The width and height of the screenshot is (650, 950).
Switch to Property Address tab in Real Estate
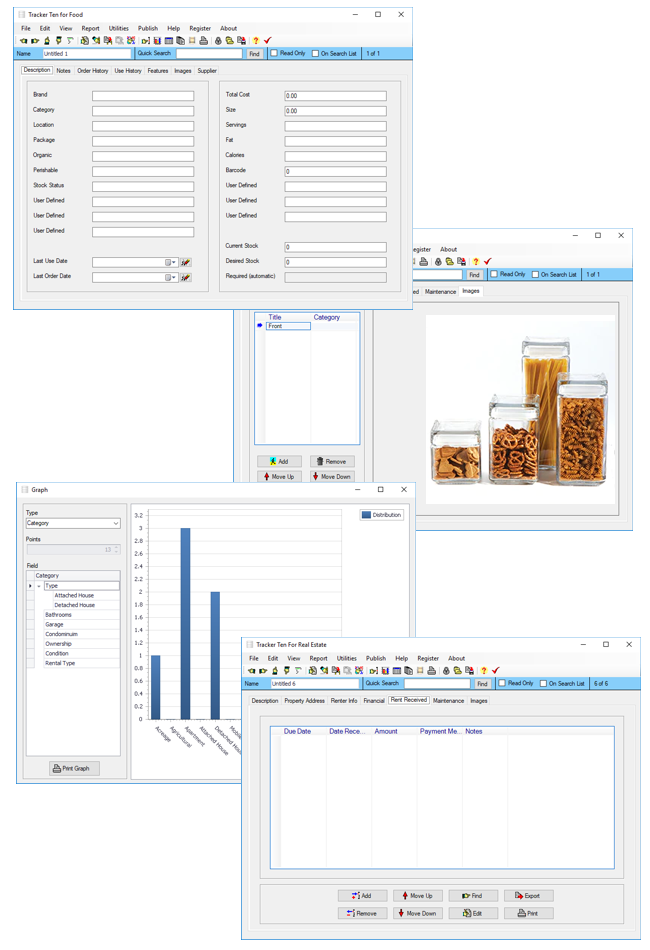[304, 701]
